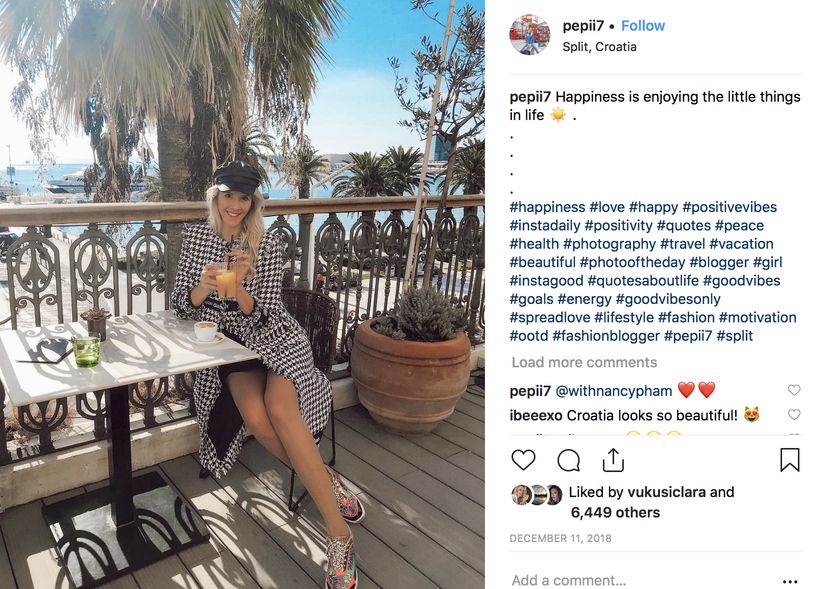The image size is (827, 589).
Task: Open pepii7's profile picture avatar
Action: (530, 35)
